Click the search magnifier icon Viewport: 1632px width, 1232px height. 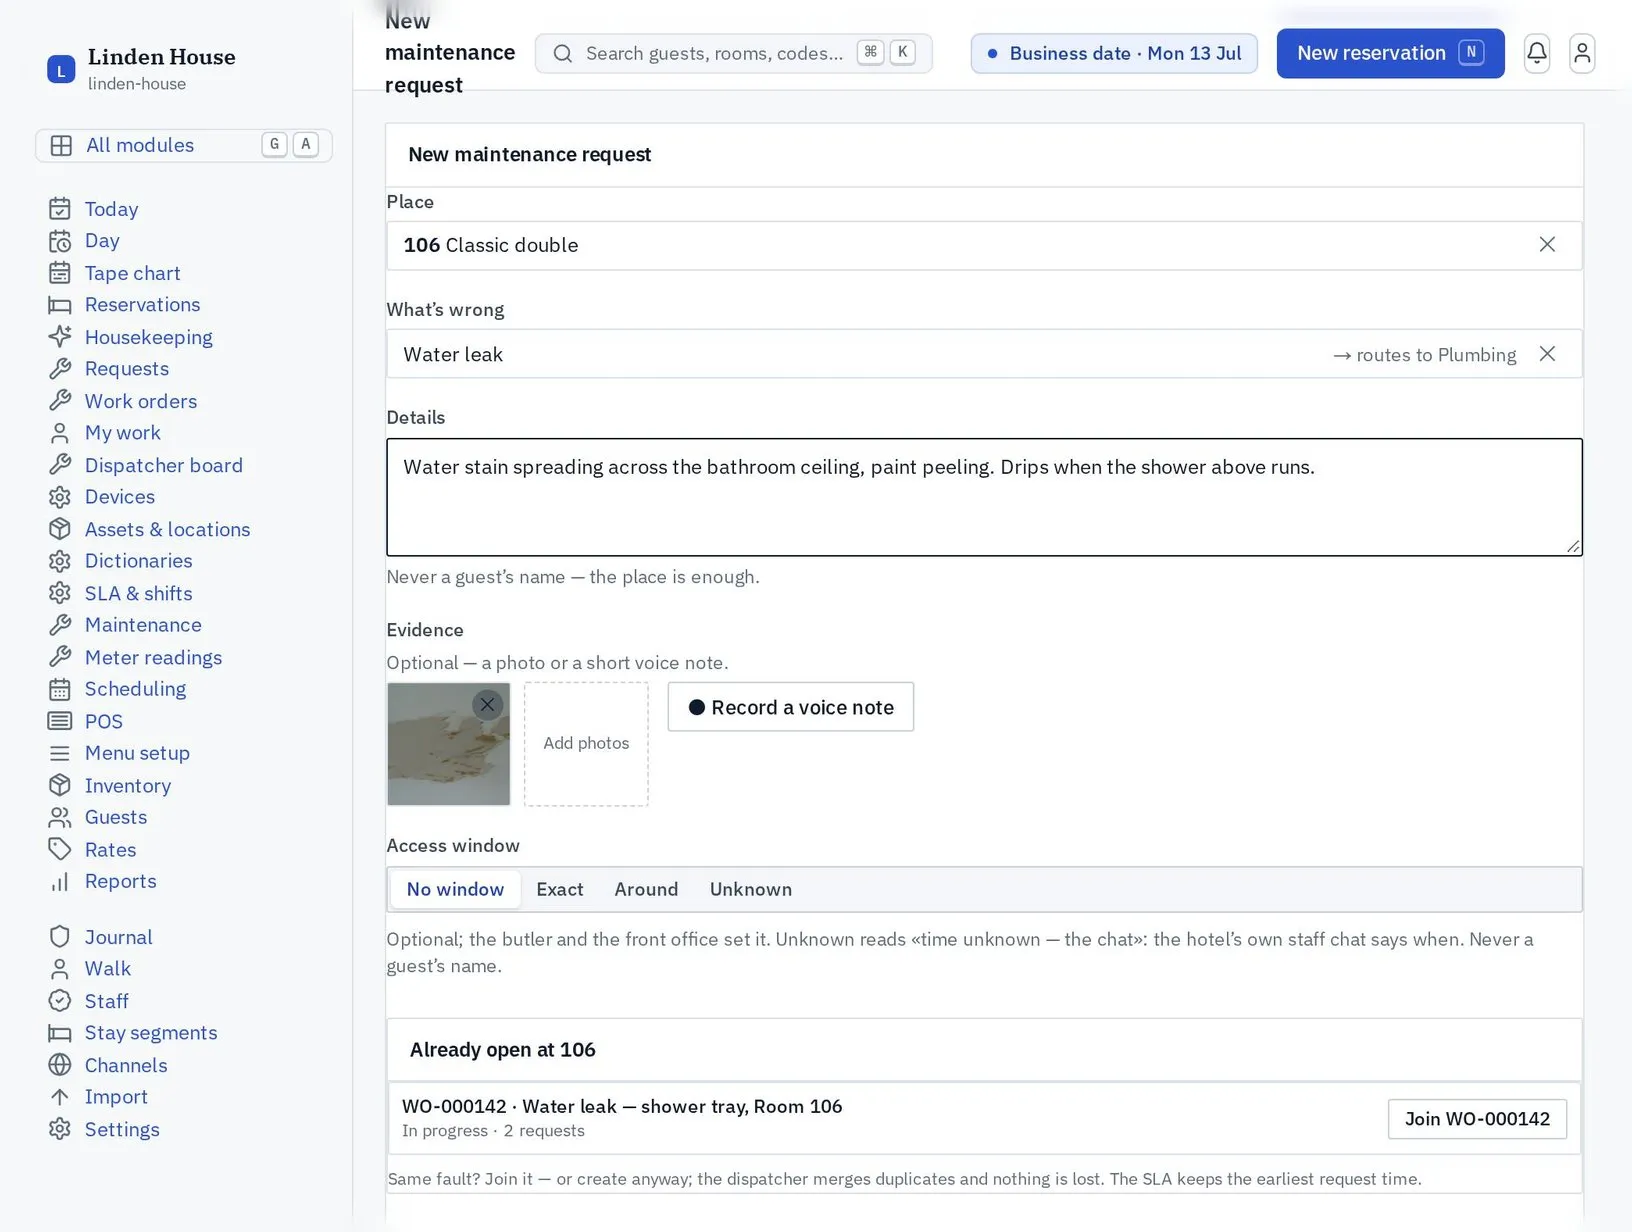coord(563,53)
